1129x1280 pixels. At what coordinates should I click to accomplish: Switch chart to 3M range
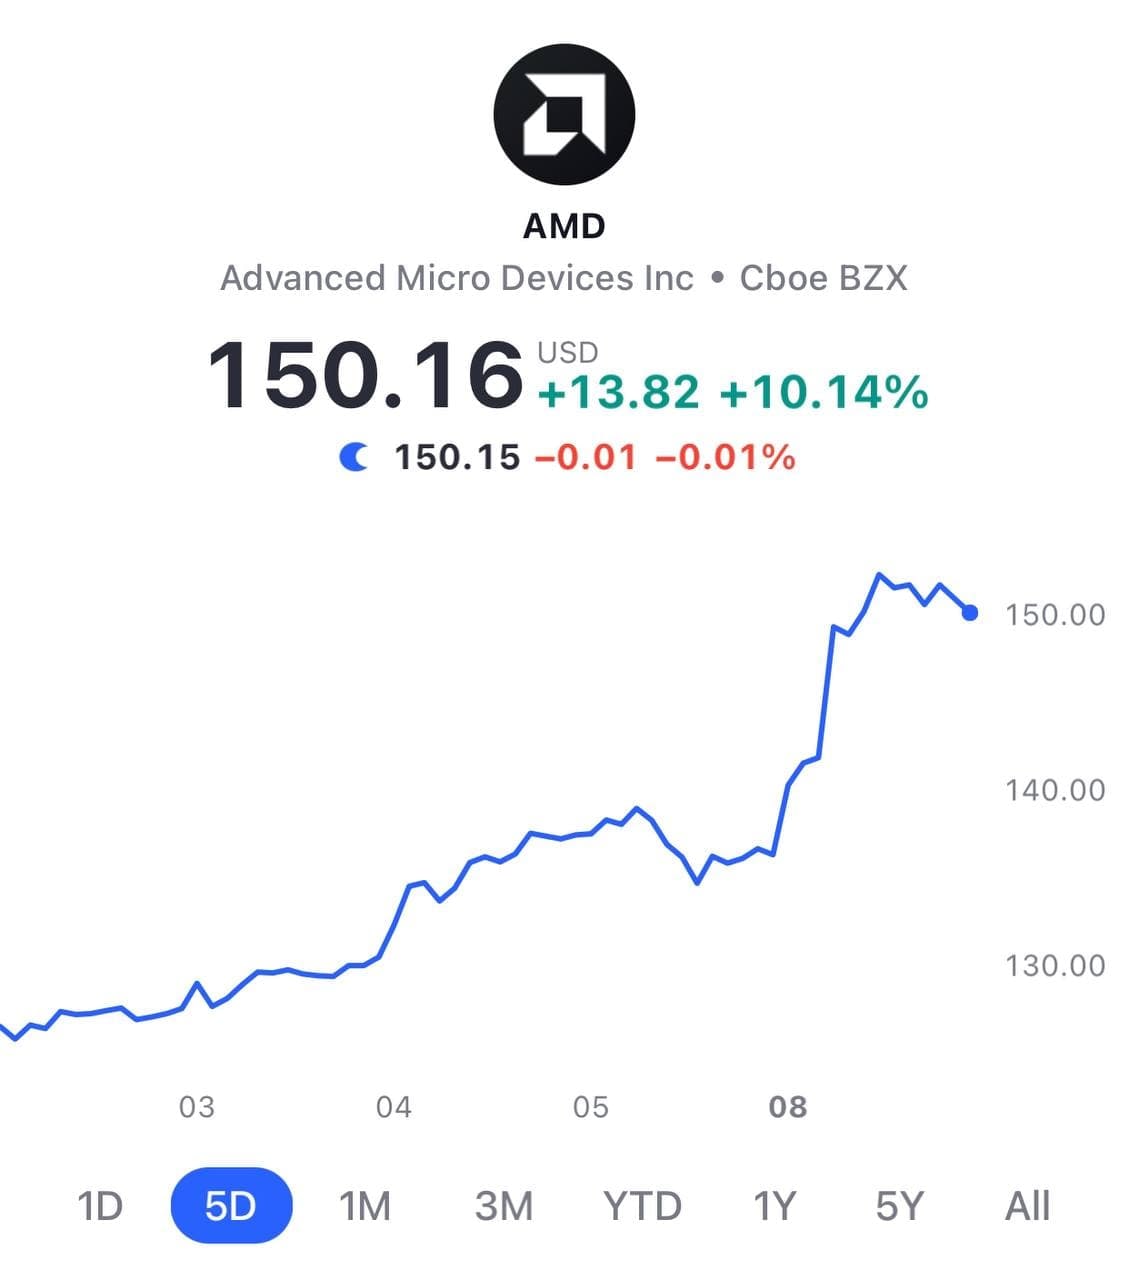point(503,1206)
